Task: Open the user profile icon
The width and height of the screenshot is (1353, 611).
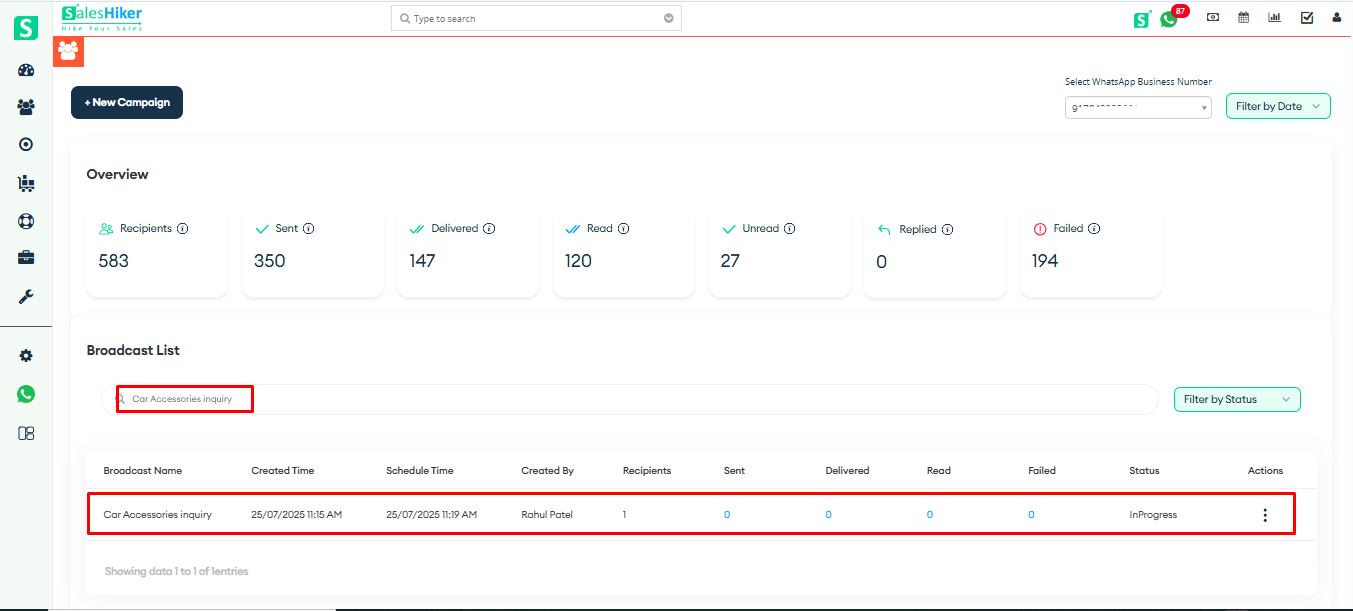Action: point(1336,17)
